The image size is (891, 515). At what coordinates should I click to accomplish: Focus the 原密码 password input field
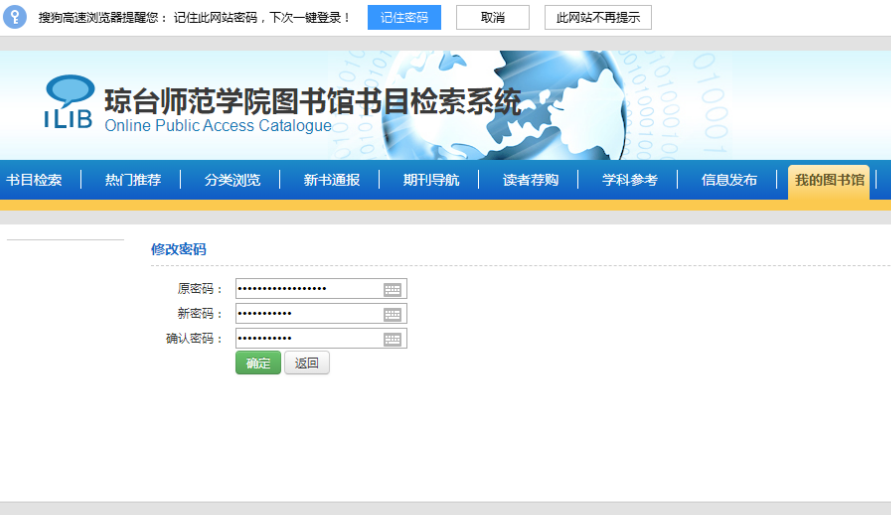pyautogui.click(x=308, y=289)
